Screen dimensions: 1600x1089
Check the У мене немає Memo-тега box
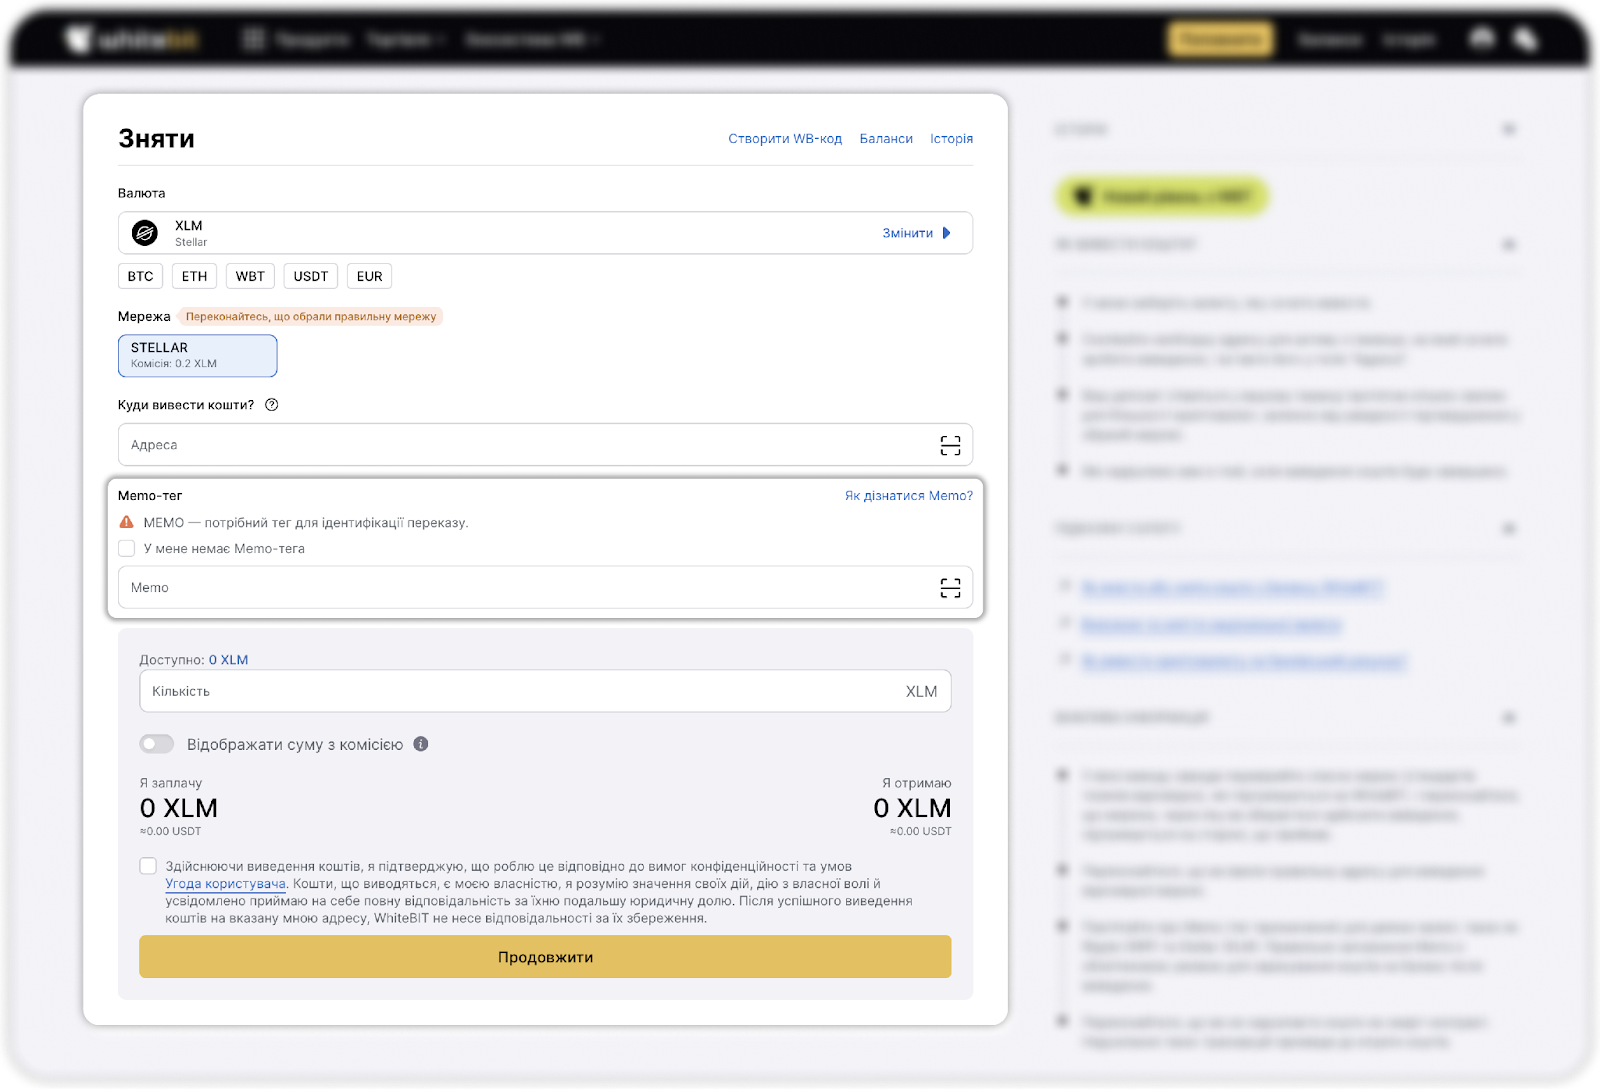(127, 548)
